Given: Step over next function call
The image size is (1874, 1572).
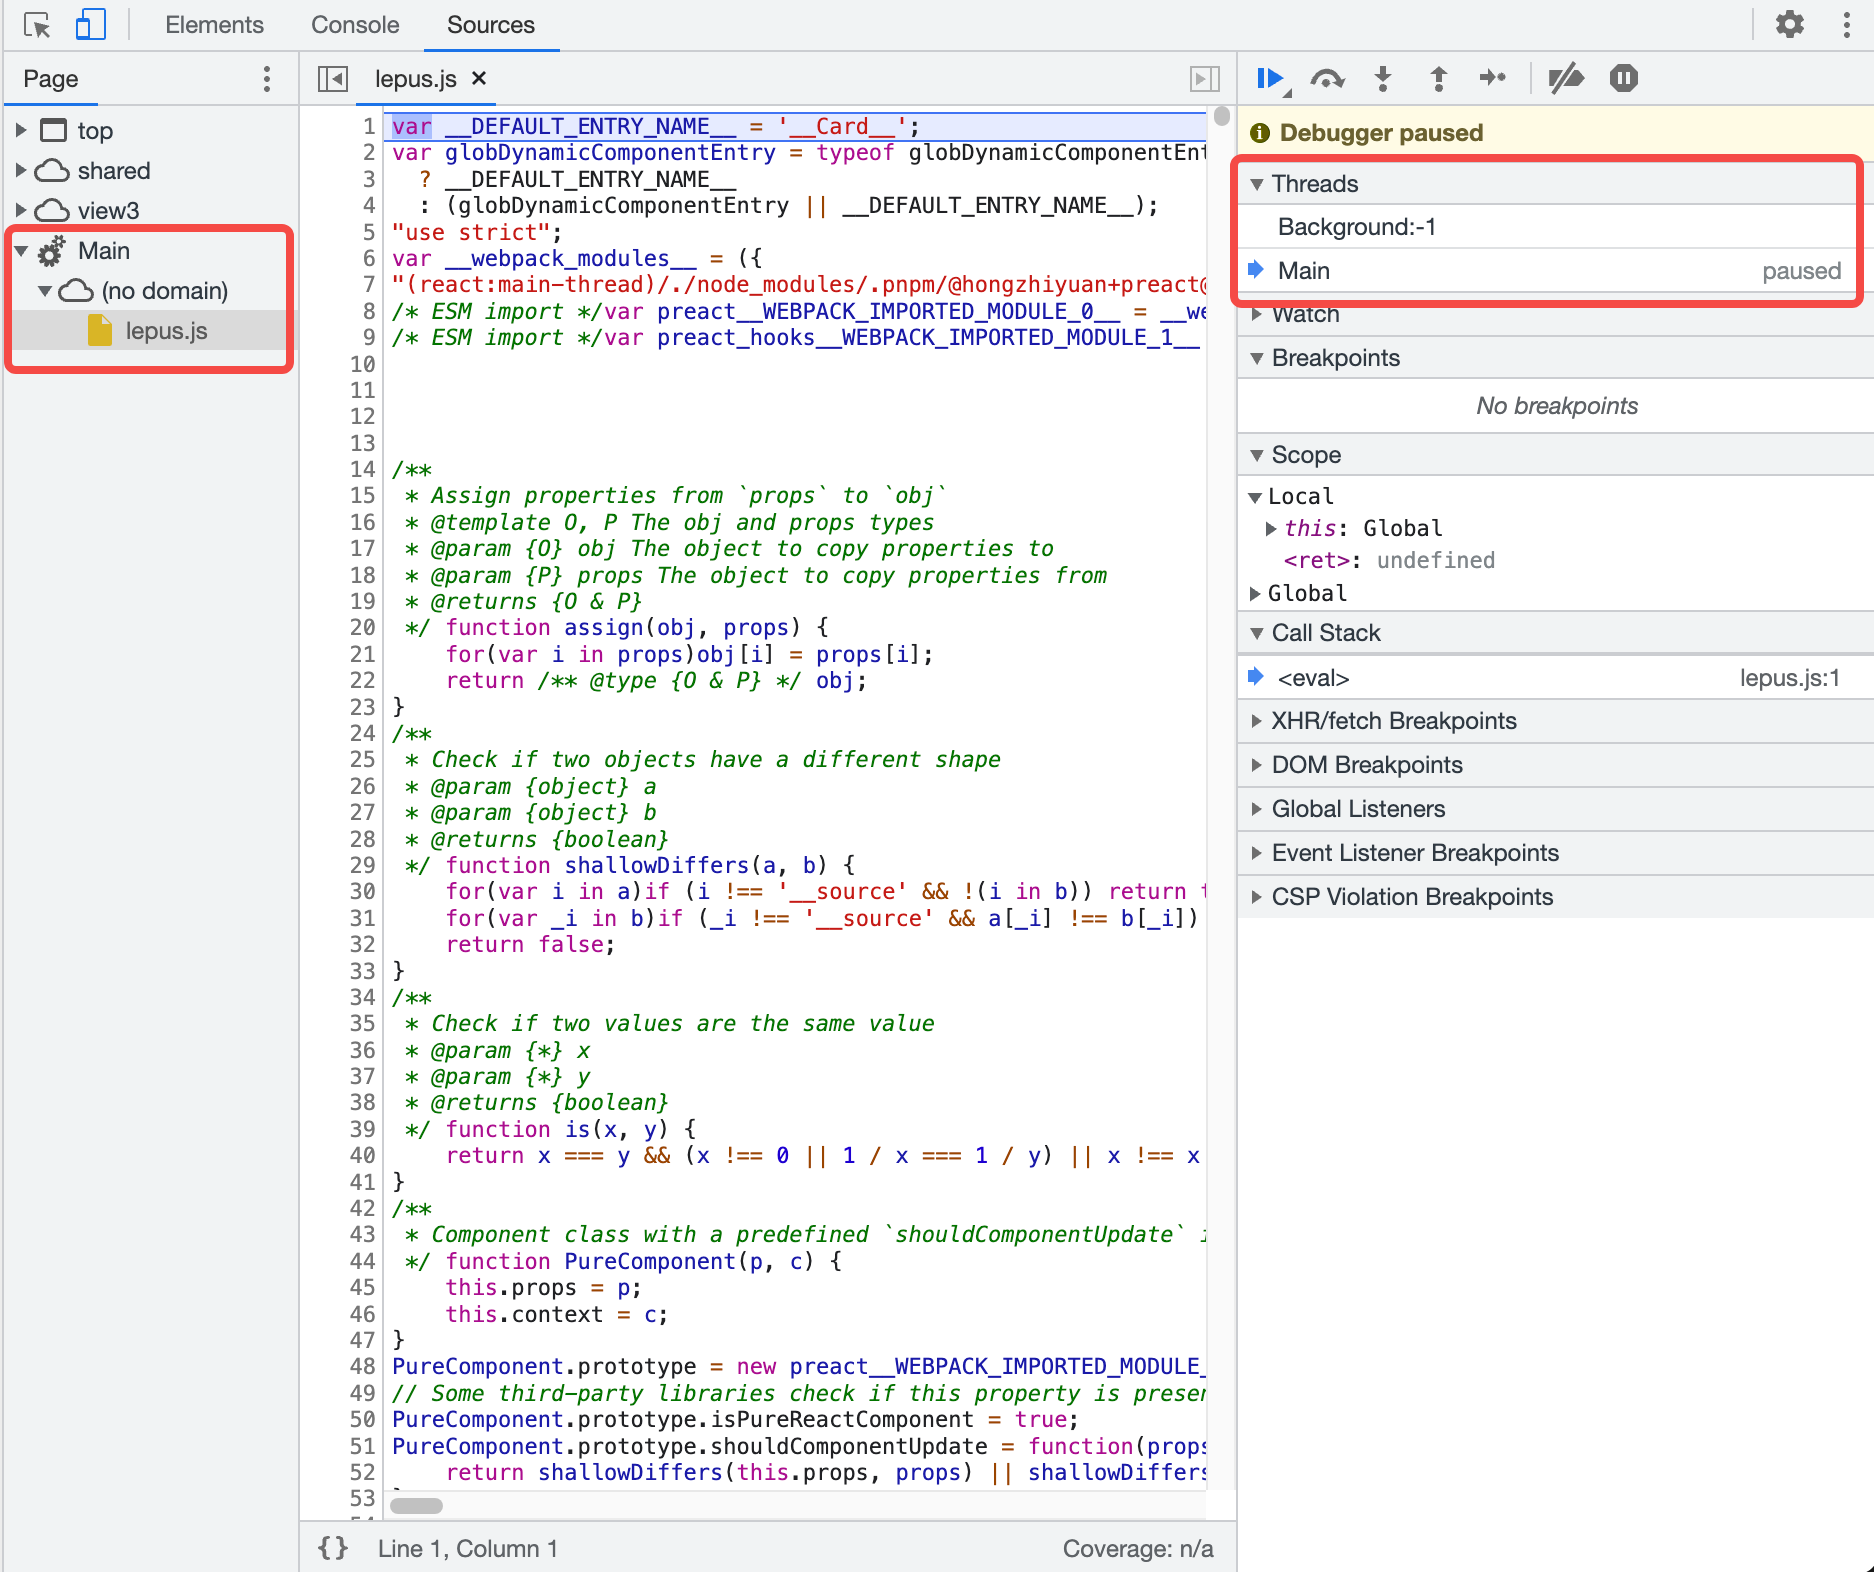Looking at the screenshot, I should (1327, 78).
